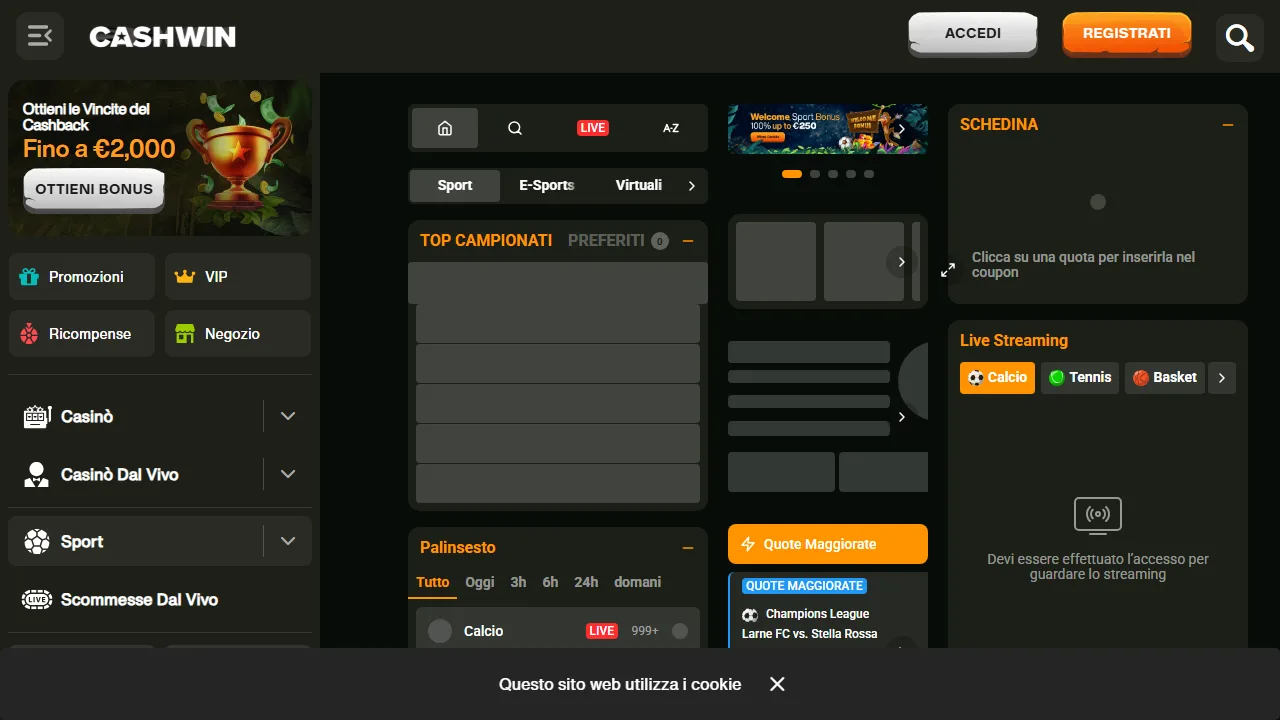Close the cookie notice

click(x=777, y=684)
